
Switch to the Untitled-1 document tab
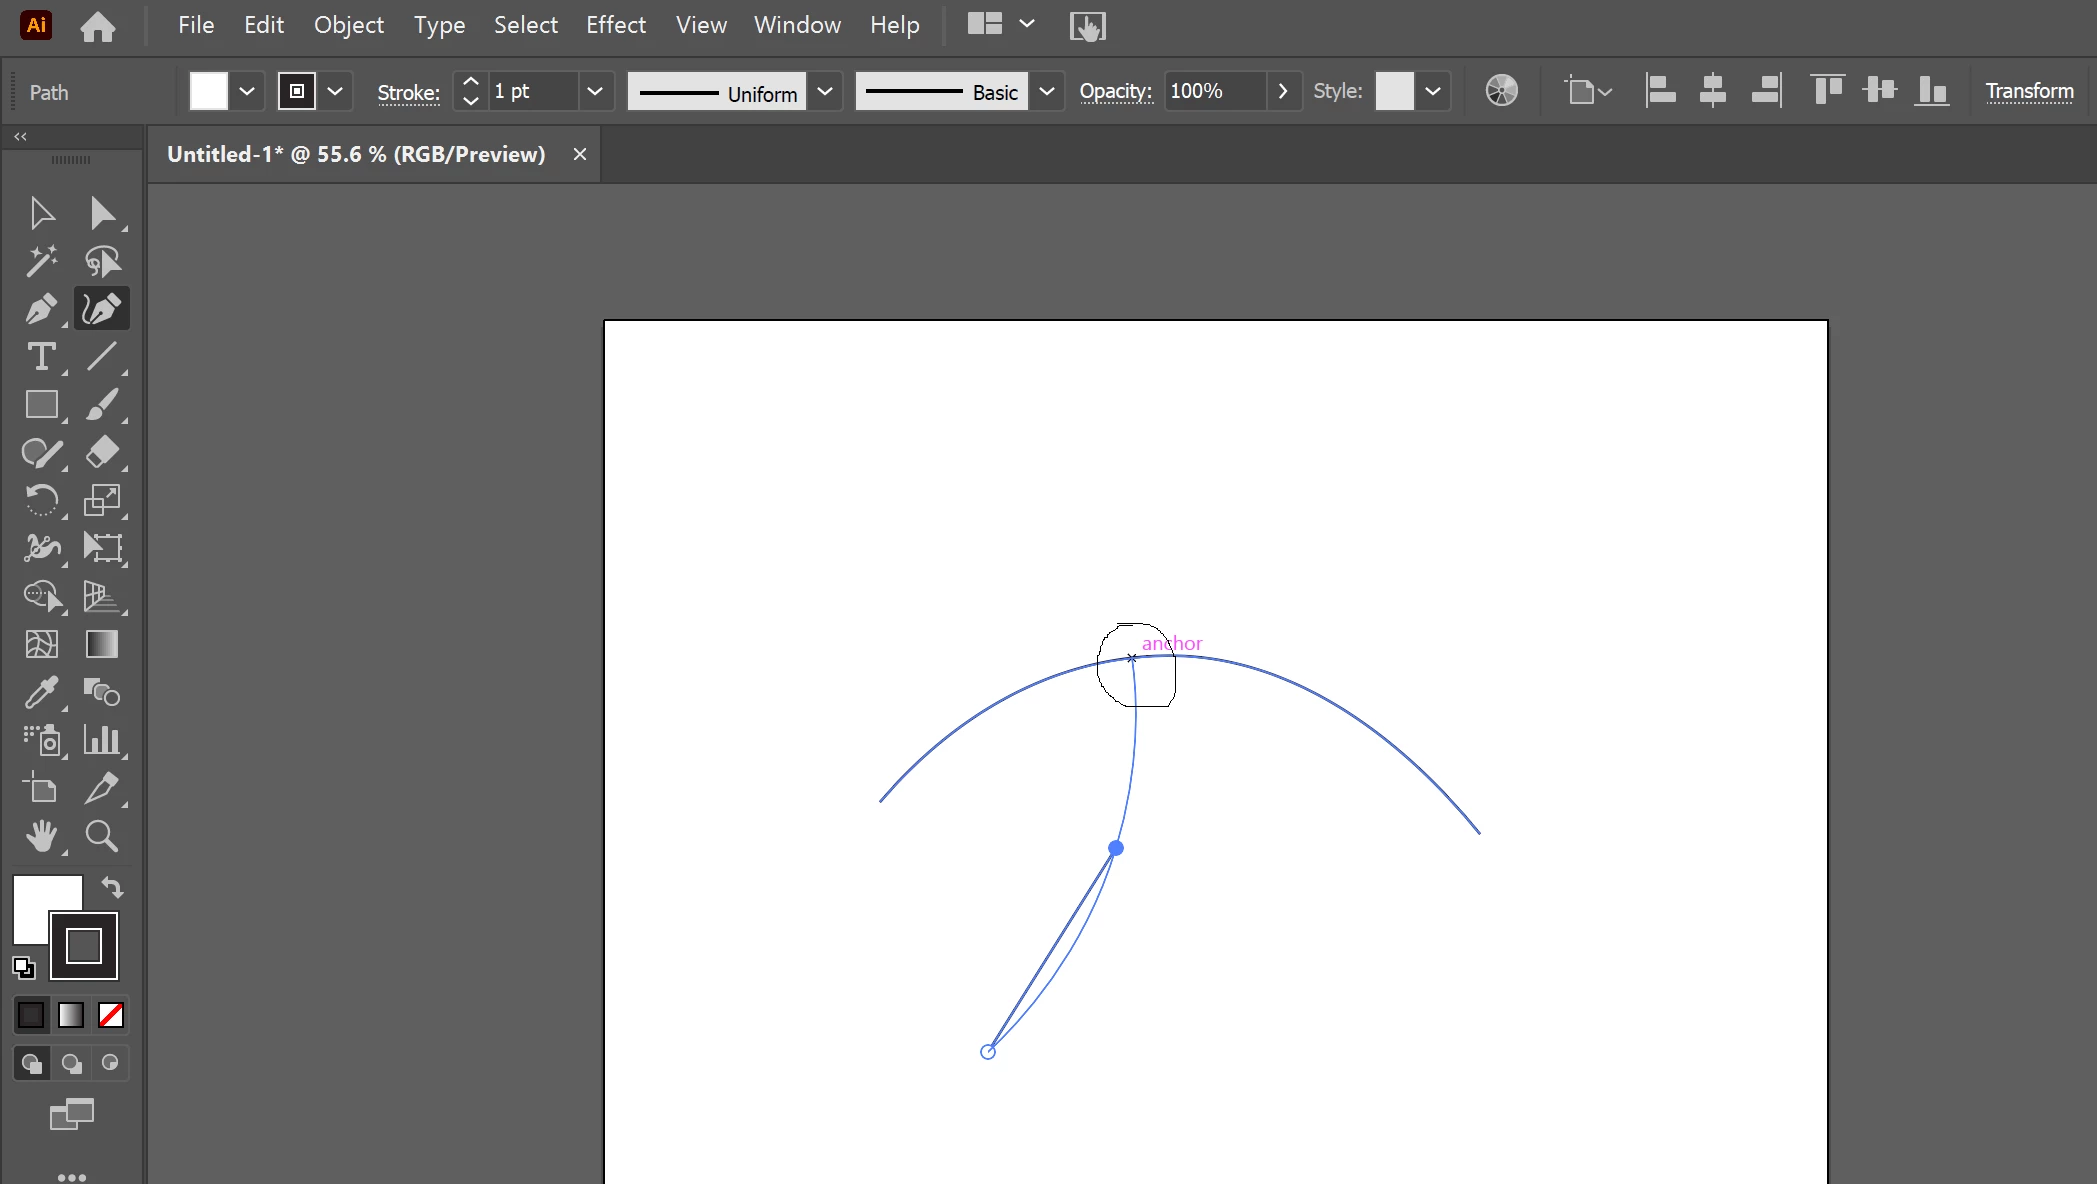tap(356, 154)
